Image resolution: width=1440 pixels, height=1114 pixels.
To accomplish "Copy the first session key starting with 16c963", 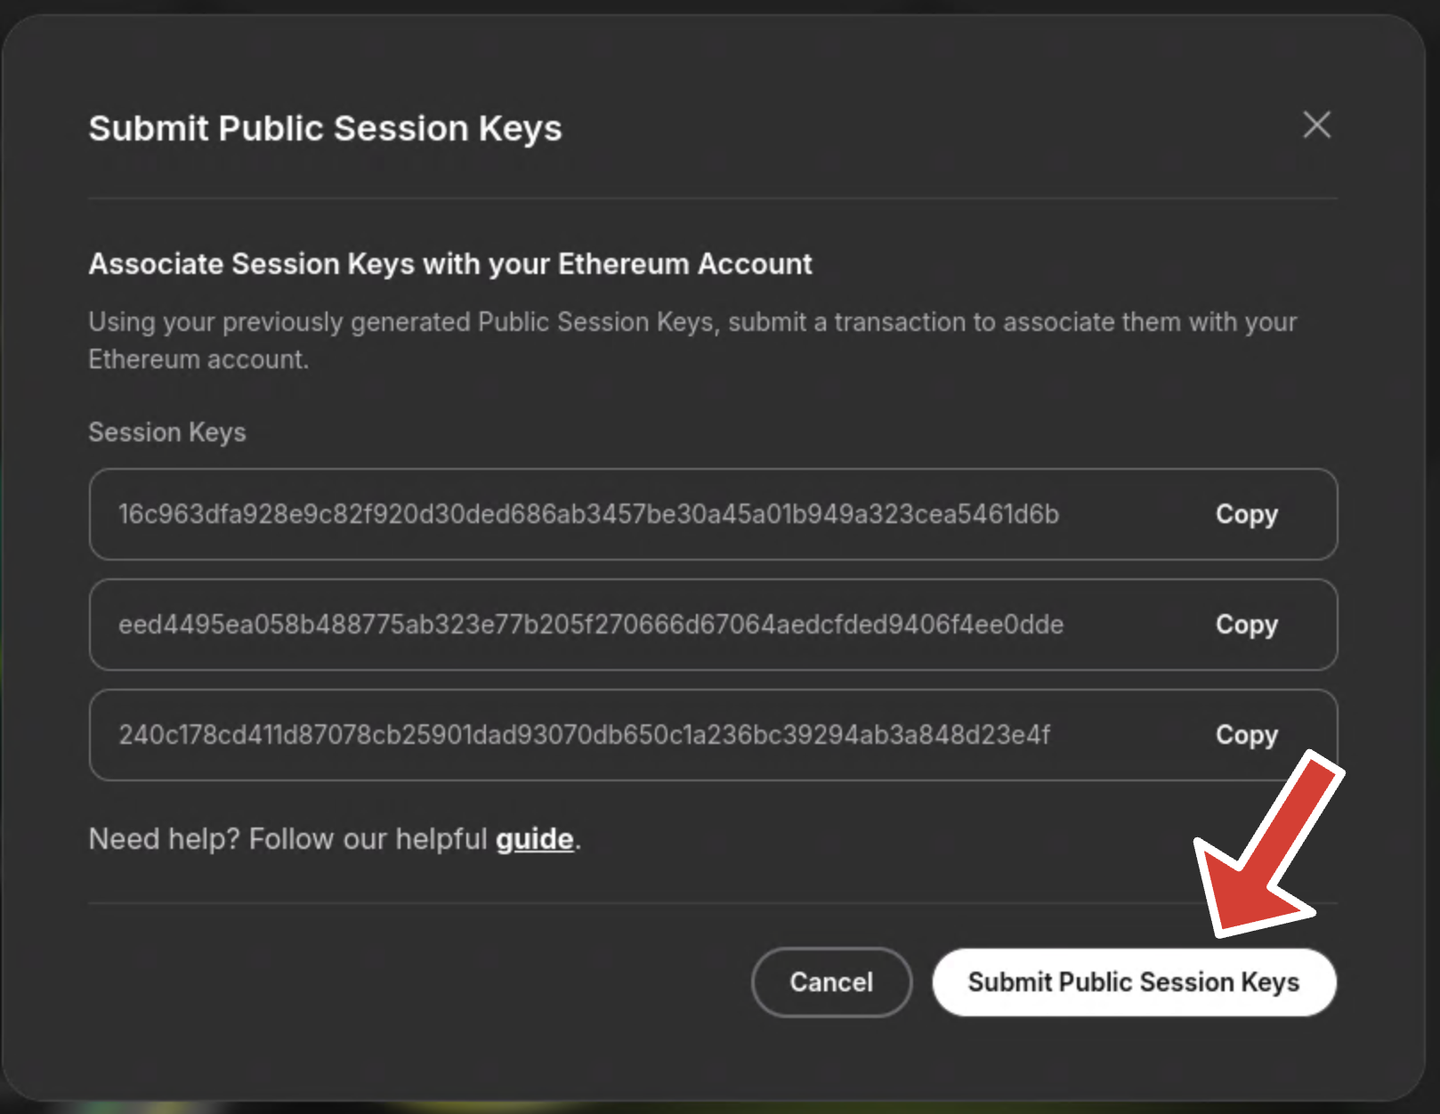I will coord(1246,514).
